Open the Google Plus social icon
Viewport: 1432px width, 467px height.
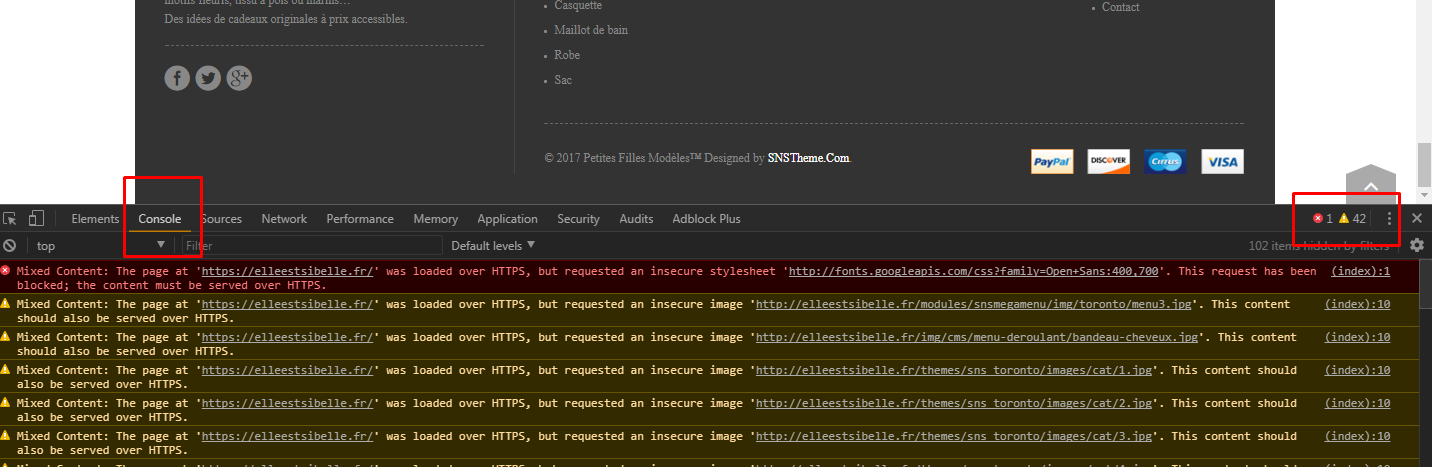point(239,78)
